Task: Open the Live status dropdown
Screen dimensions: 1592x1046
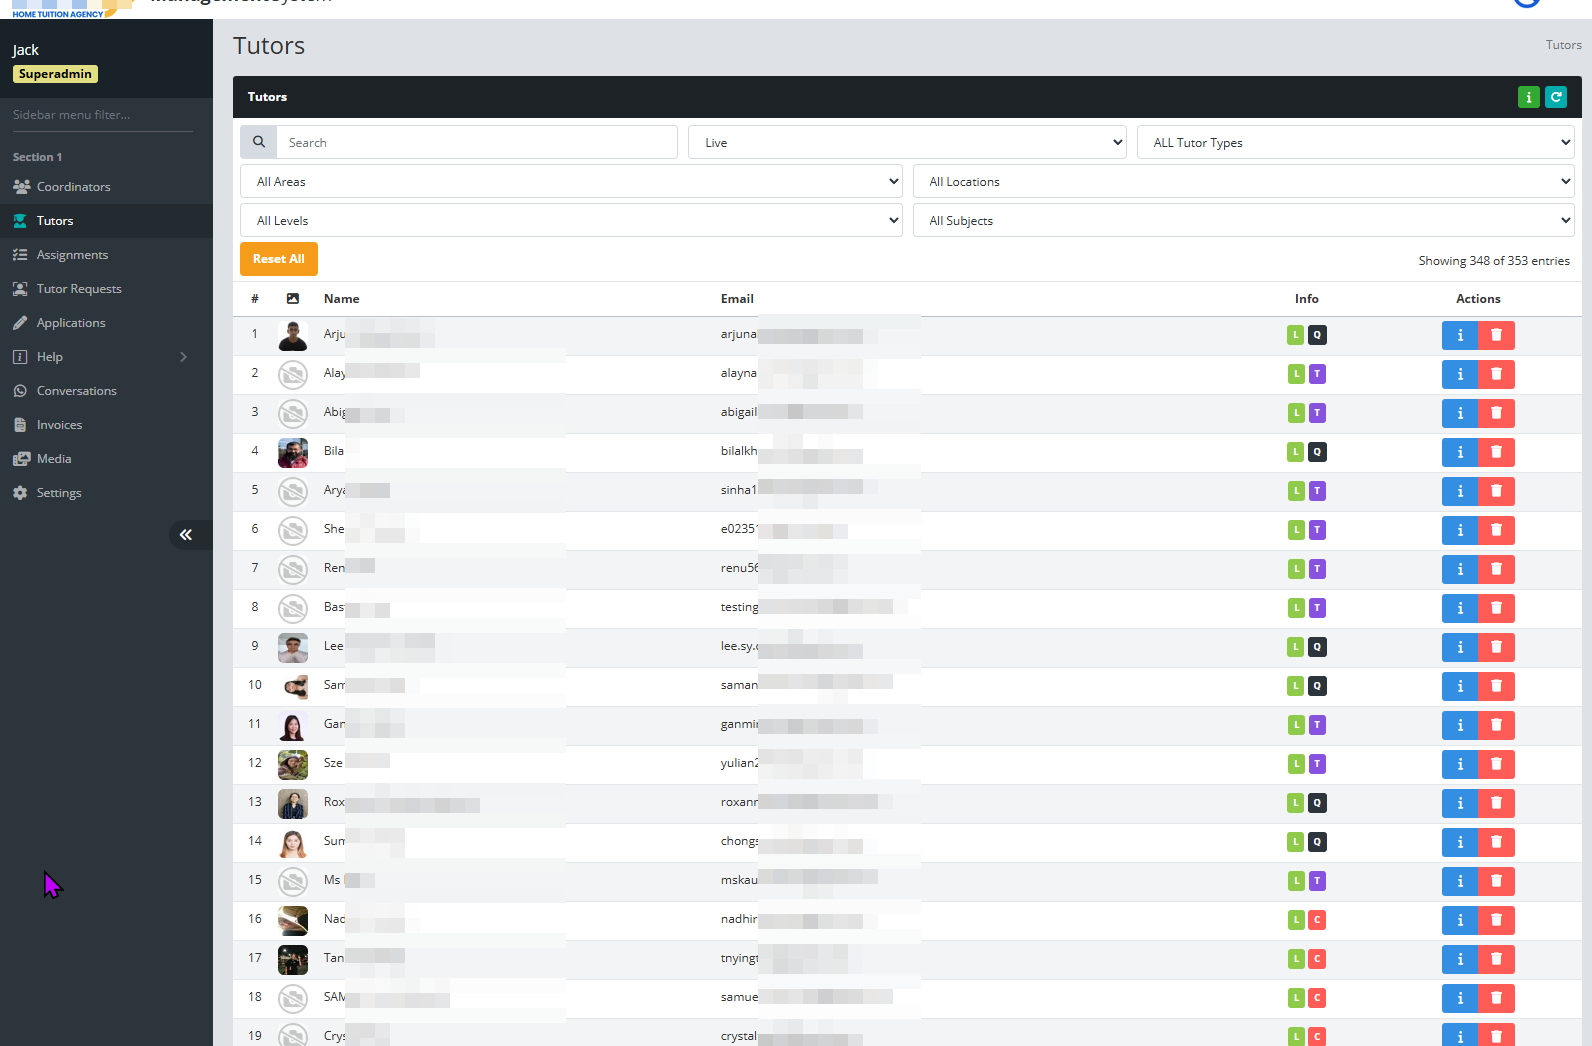Action: point(906,142)
